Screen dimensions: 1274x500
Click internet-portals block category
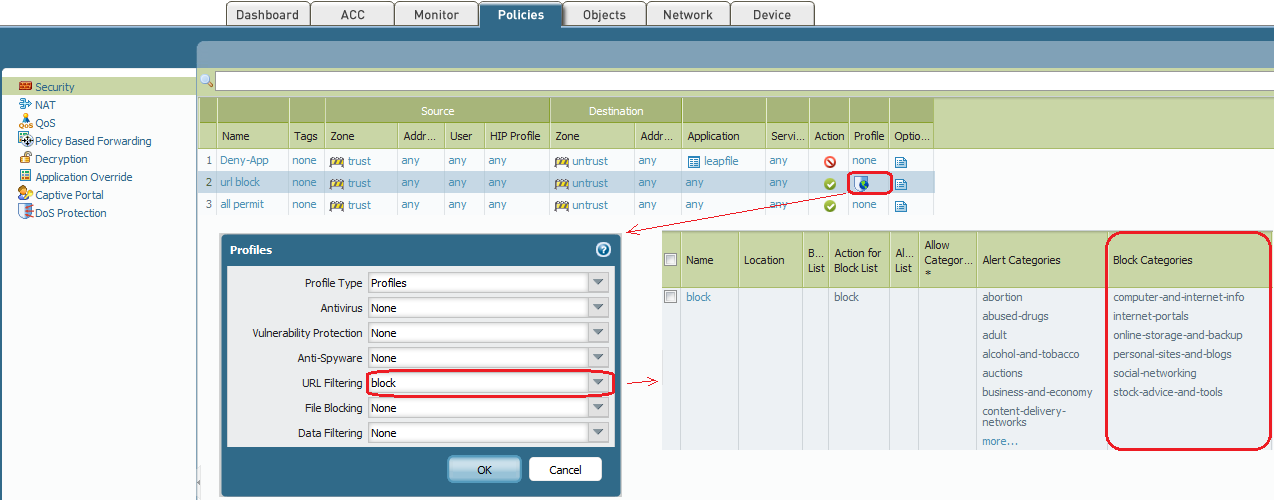click(1151, 316)
